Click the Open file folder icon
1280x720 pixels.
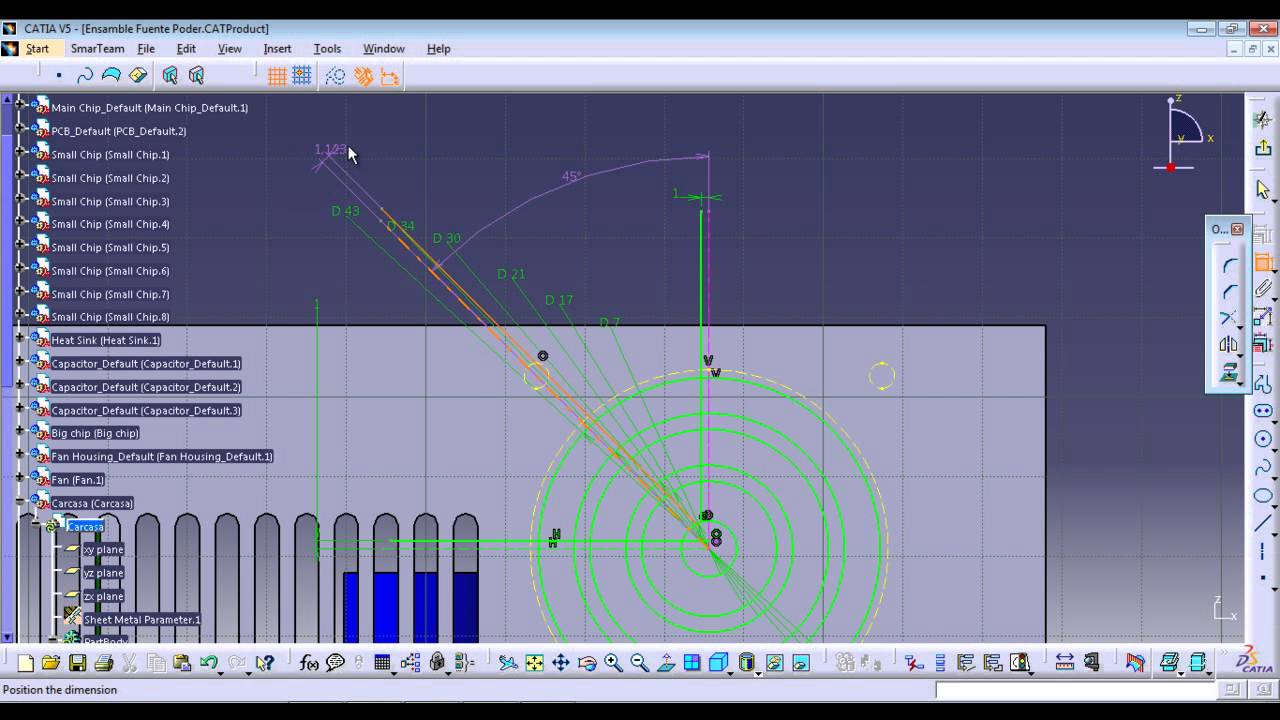click(x=51, y=662)
